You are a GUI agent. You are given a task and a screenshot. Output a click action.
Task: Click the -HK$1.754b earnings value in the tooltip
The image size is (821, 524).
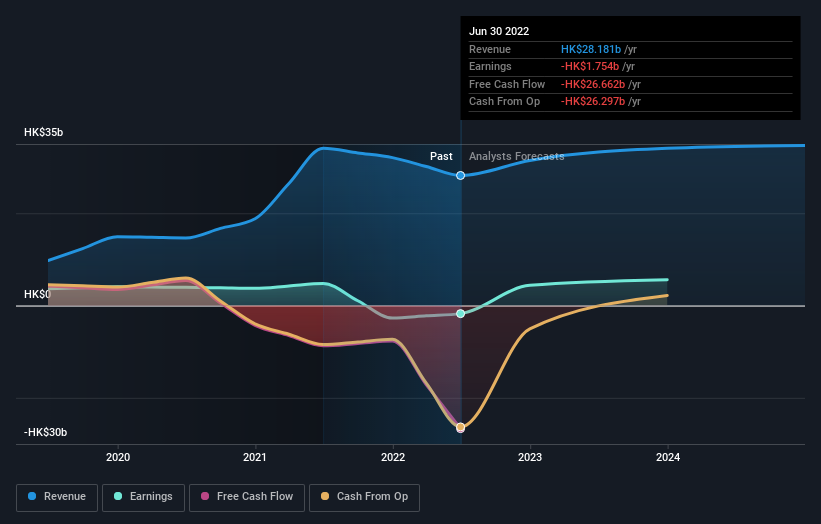pos(590,66)
